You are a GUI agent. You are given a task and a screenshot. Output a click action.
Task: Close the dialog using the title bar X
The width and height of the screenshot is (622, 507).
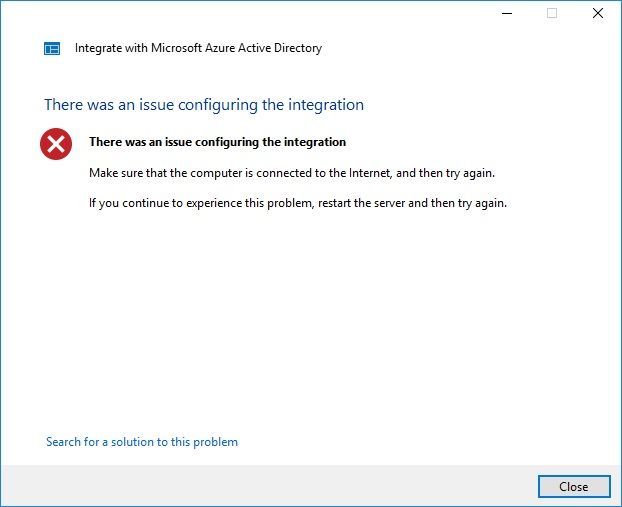click(x=597, y=13)
